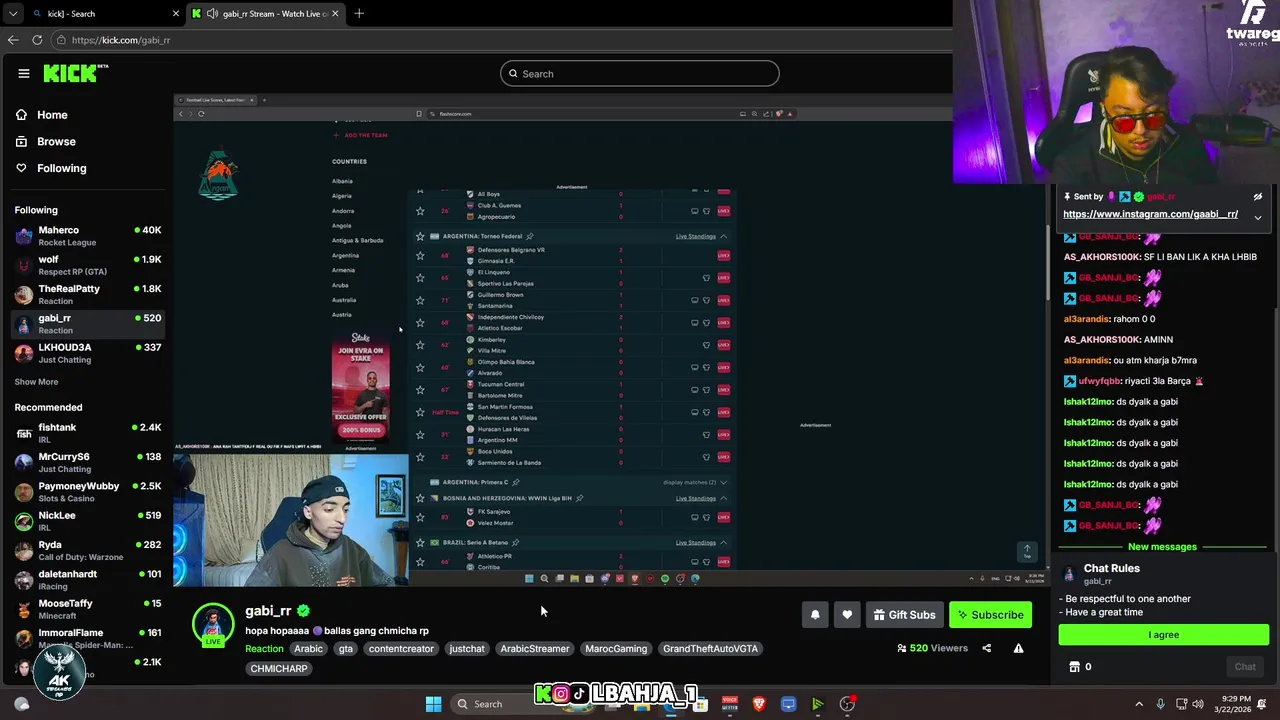1280x720 pixels.
Task: Close the kick Search tab
Action: click(176, 14)
